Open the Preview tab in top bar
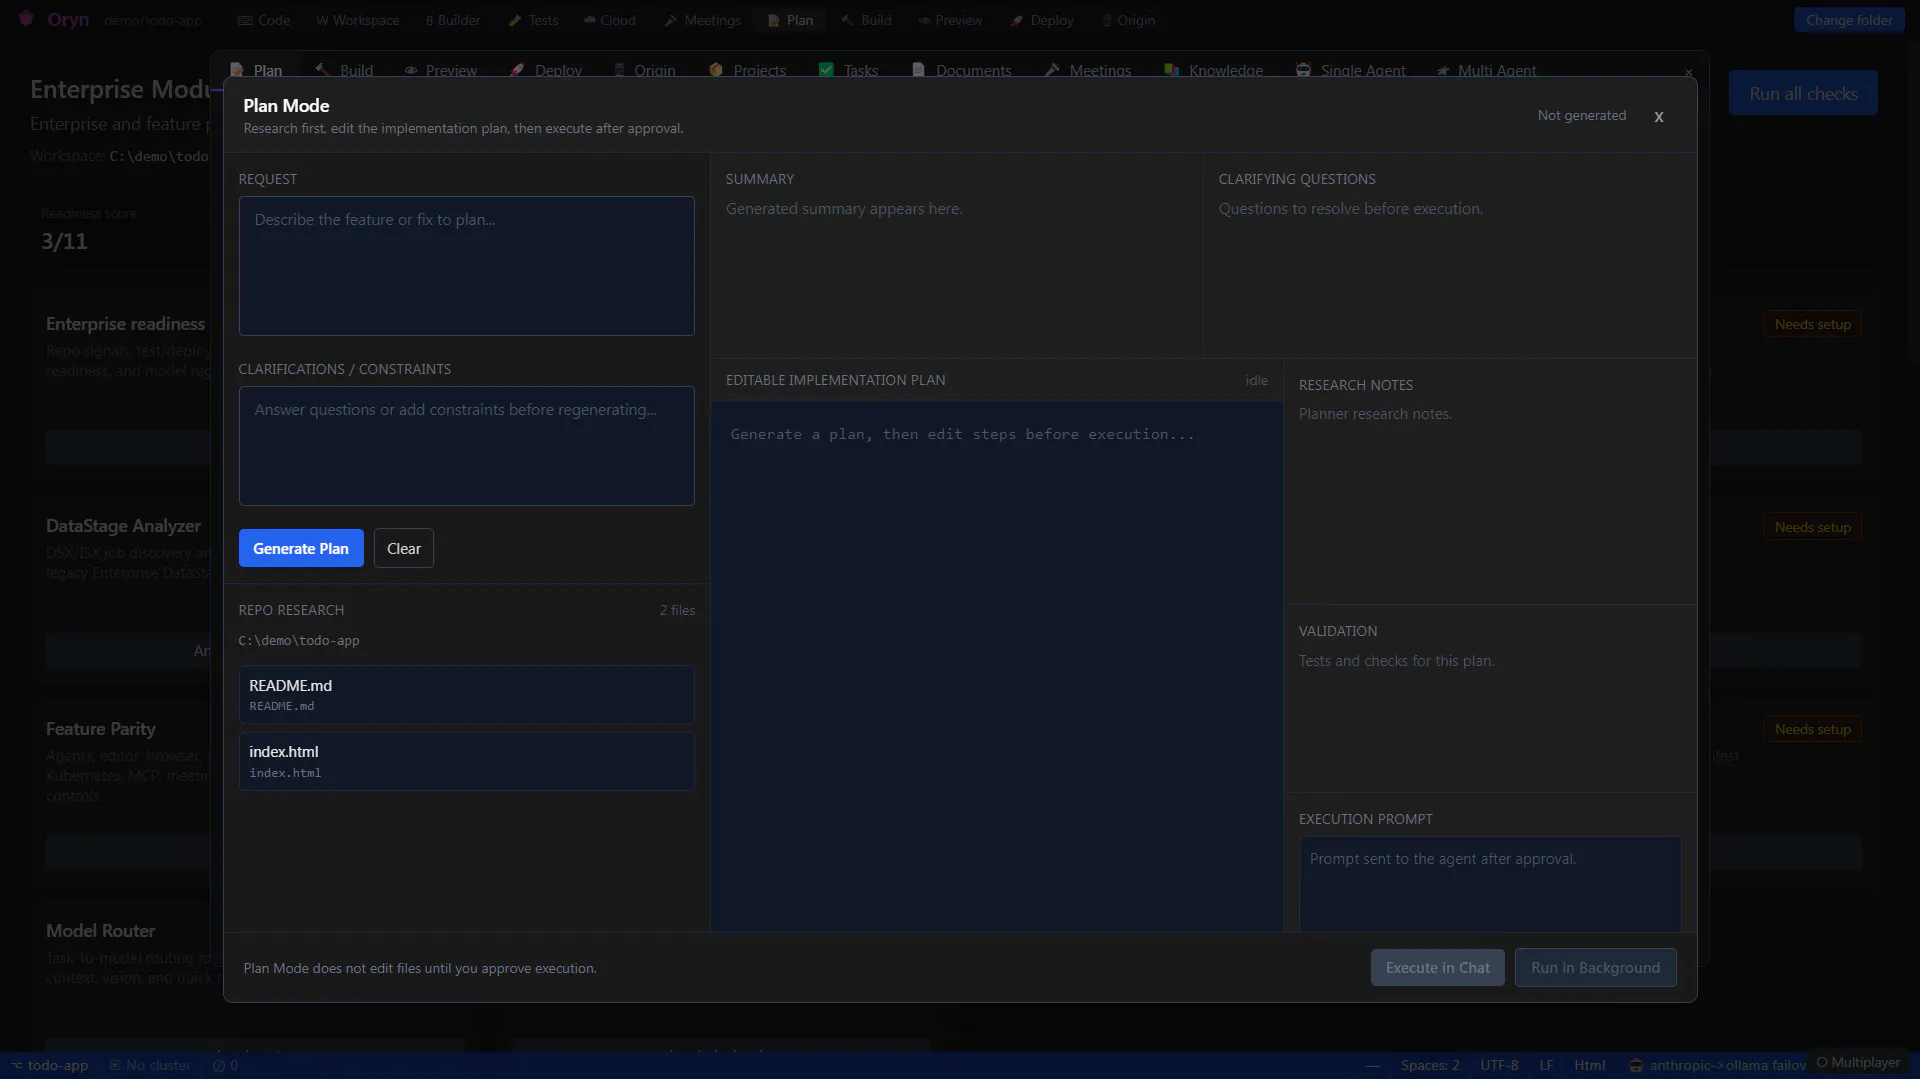1920x1079 pixels. tap(950, 20)
